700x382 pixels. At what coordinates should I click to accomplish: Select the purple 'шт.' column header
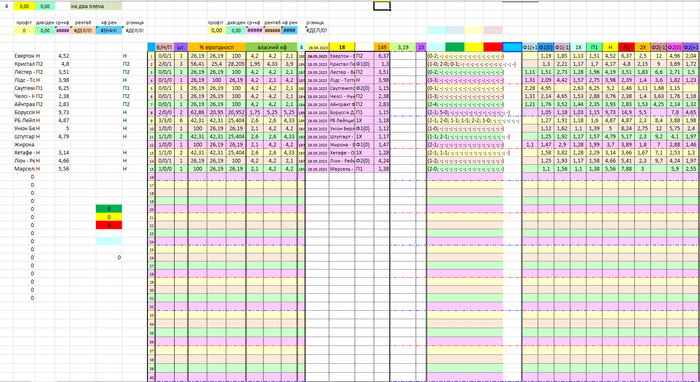point(181,47)
